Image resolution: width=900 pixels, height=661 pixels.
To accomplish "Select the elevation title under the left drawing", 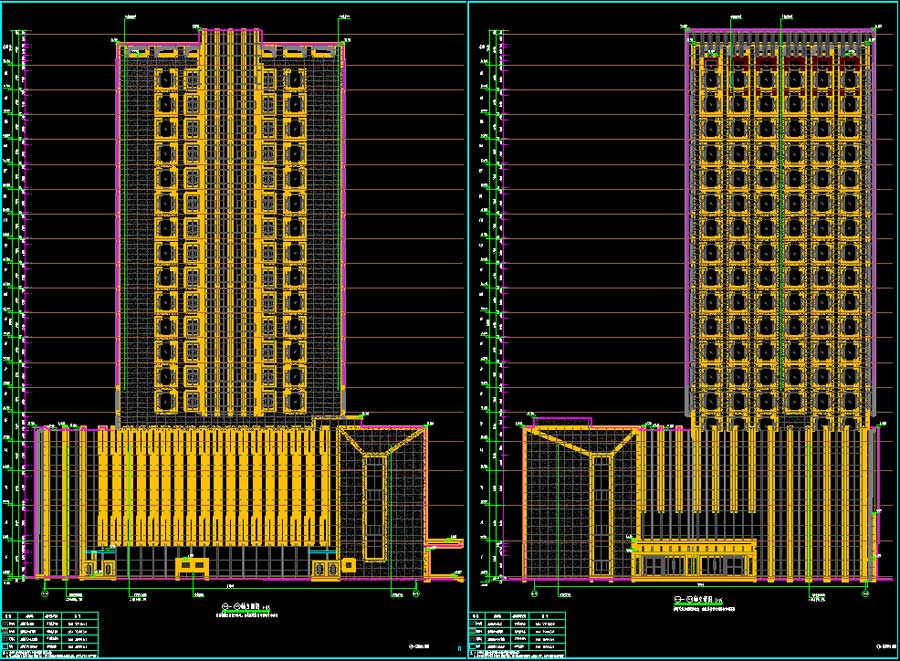I will (x=246, y=606).
